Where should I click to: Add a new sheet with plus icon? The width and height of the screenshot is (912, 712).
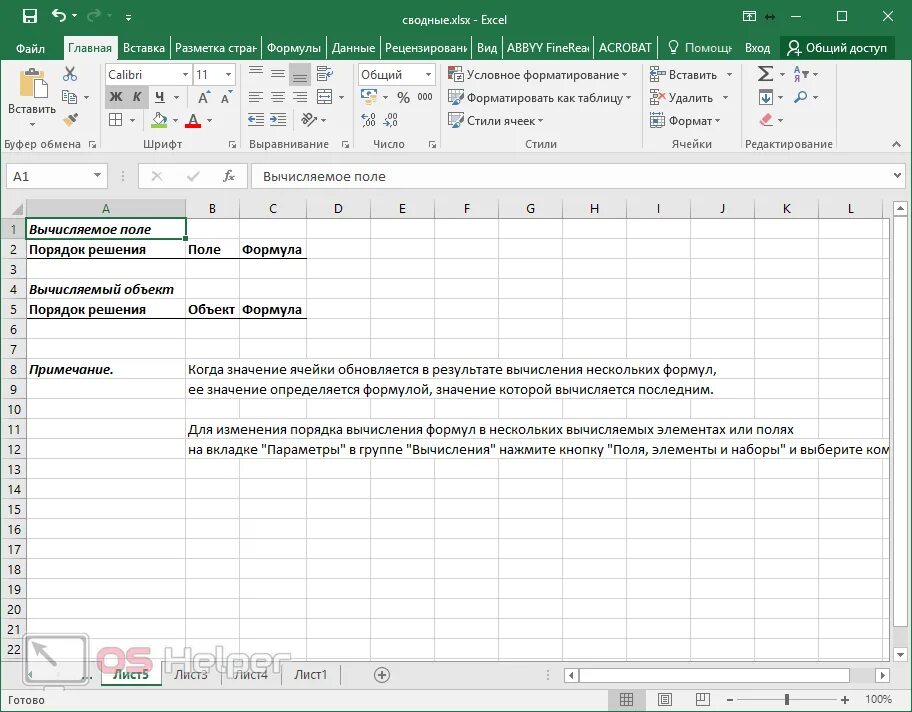tap(382, 675)
